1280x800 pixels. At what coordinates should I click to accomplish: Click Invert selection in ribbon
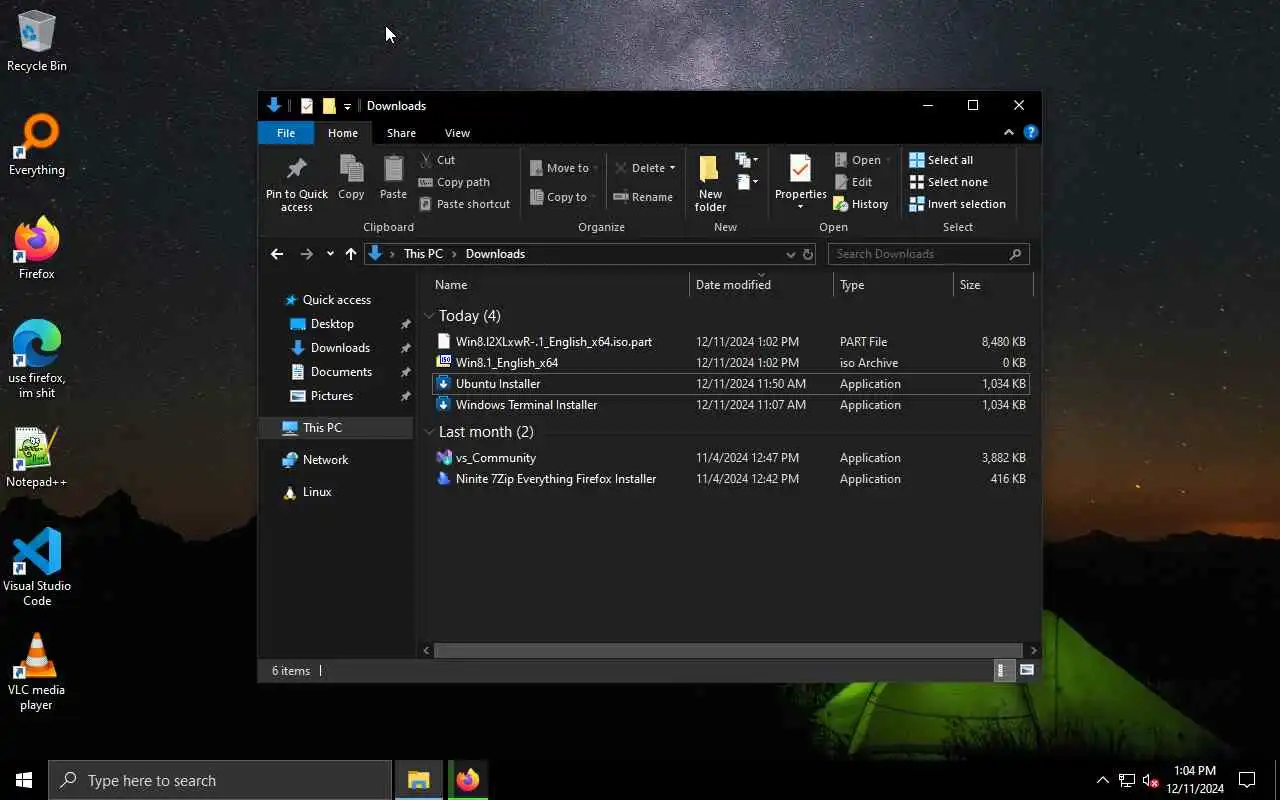(x=957, y=204)
